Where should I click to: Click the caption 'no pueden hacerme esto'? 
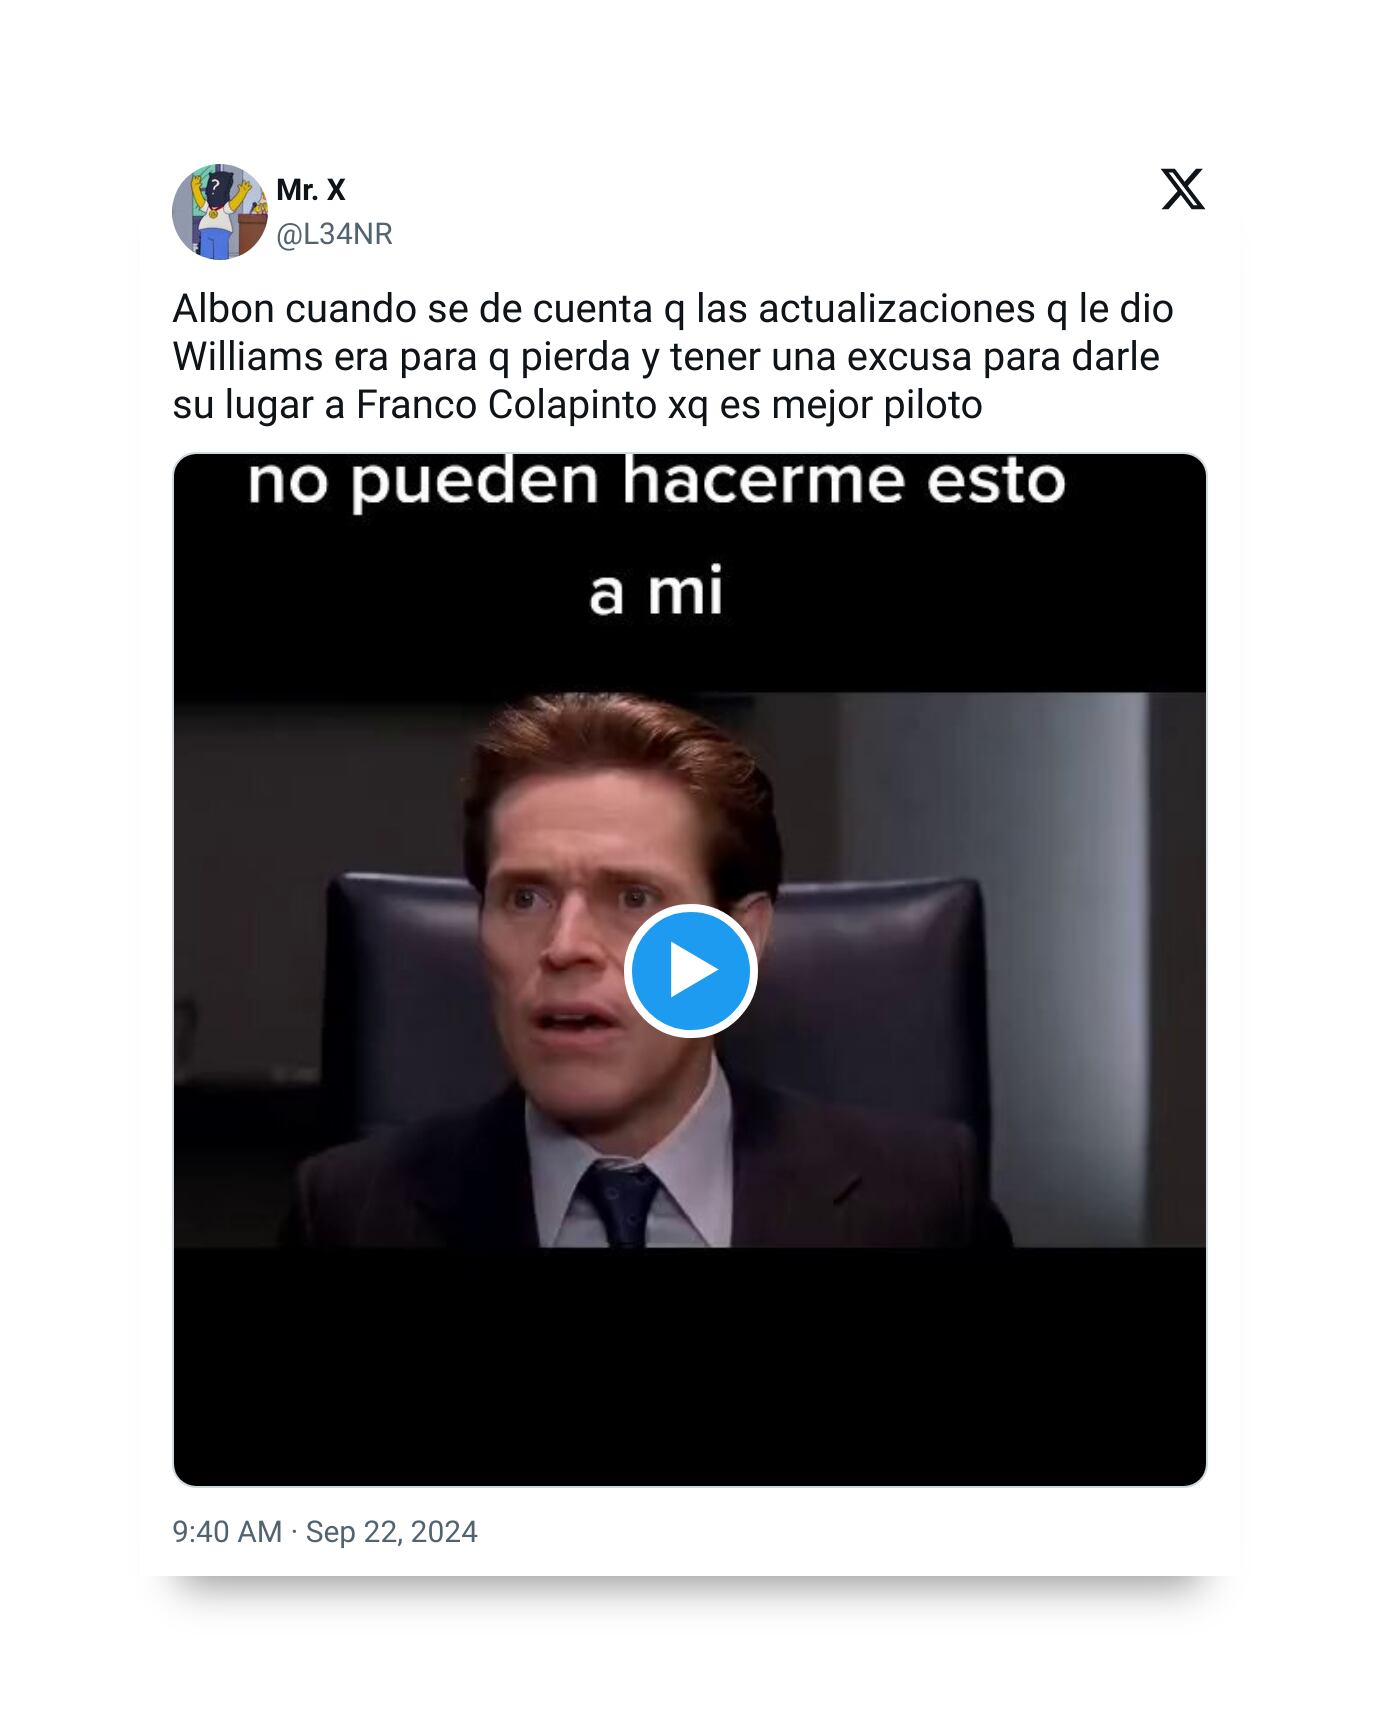click(x=656, y=482)
